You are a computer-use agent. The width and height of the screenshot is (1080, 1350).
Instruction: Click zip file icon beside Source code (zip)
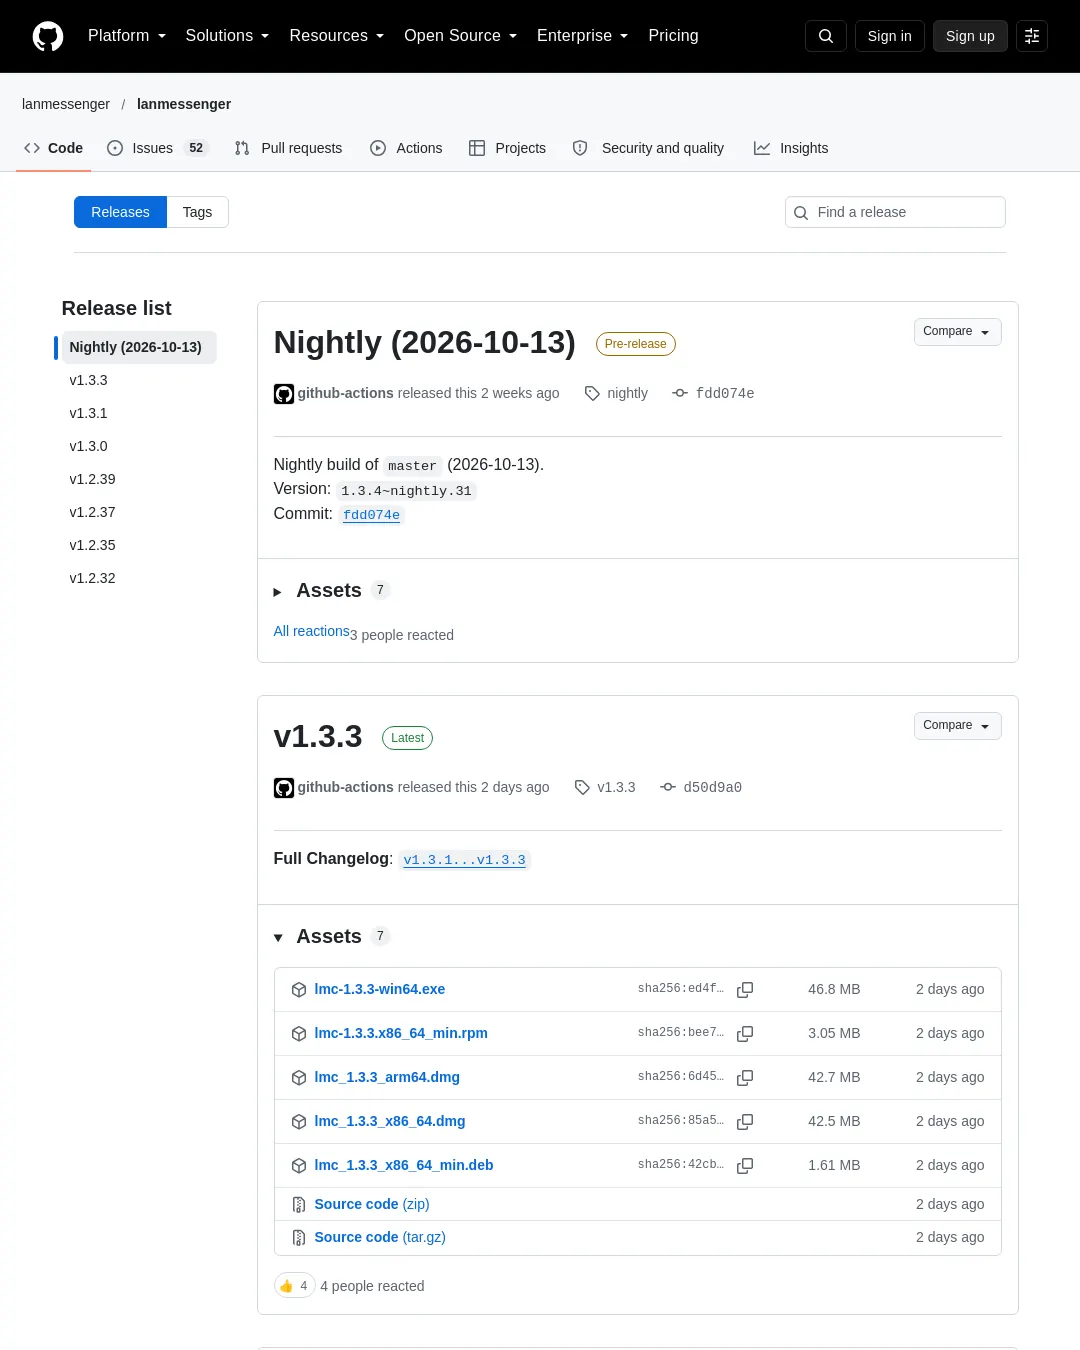pyautogui.click(x=299, y=1205)
